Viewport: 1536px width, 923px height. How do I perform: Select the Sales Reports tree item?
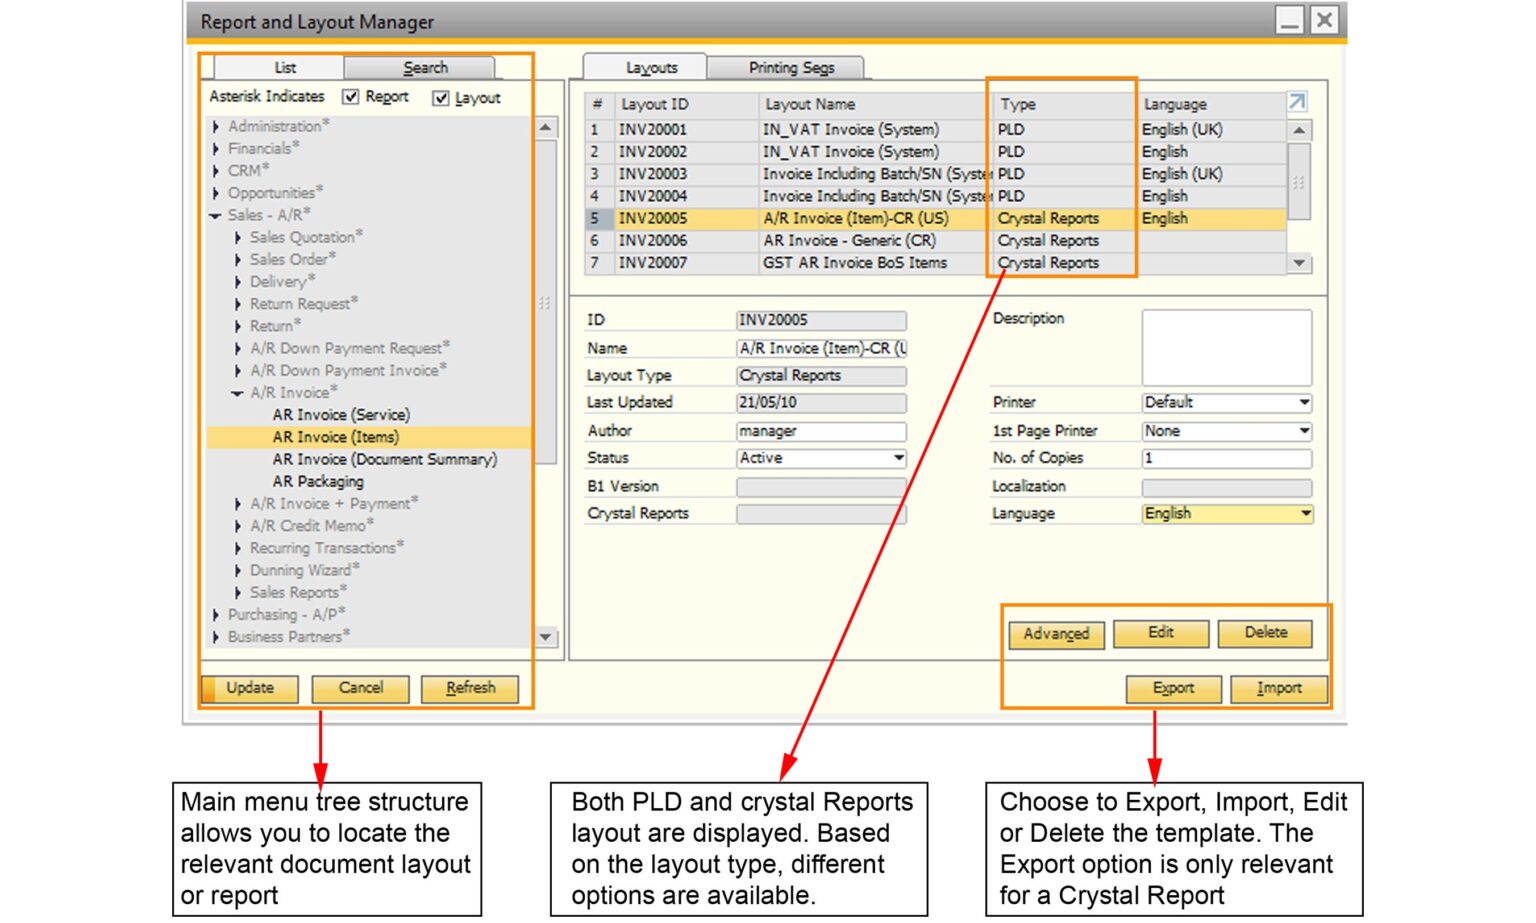tap(297, 593)
